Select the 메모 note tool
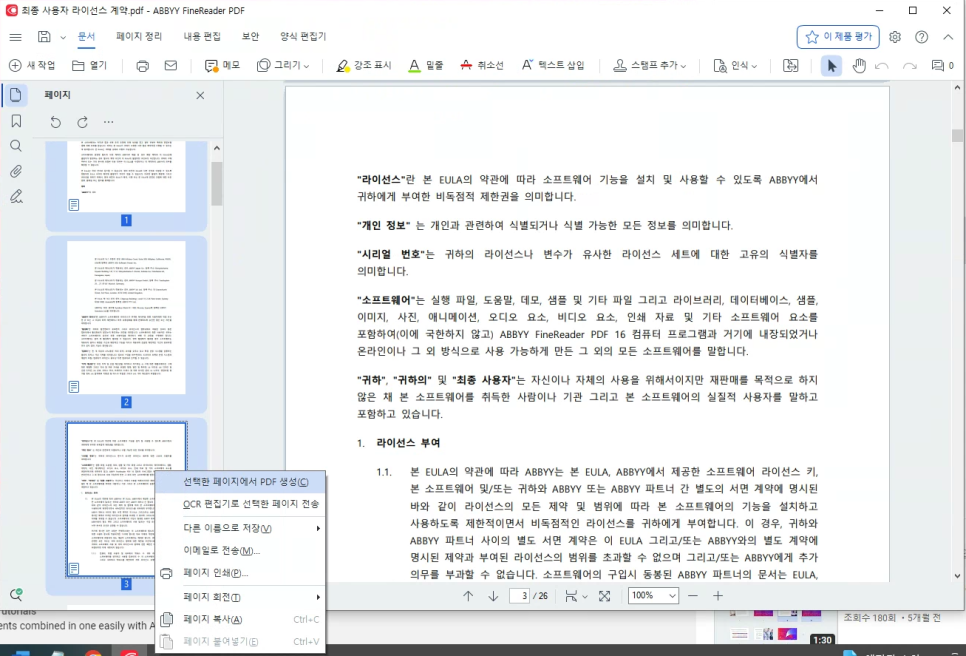 pos(222,65)
